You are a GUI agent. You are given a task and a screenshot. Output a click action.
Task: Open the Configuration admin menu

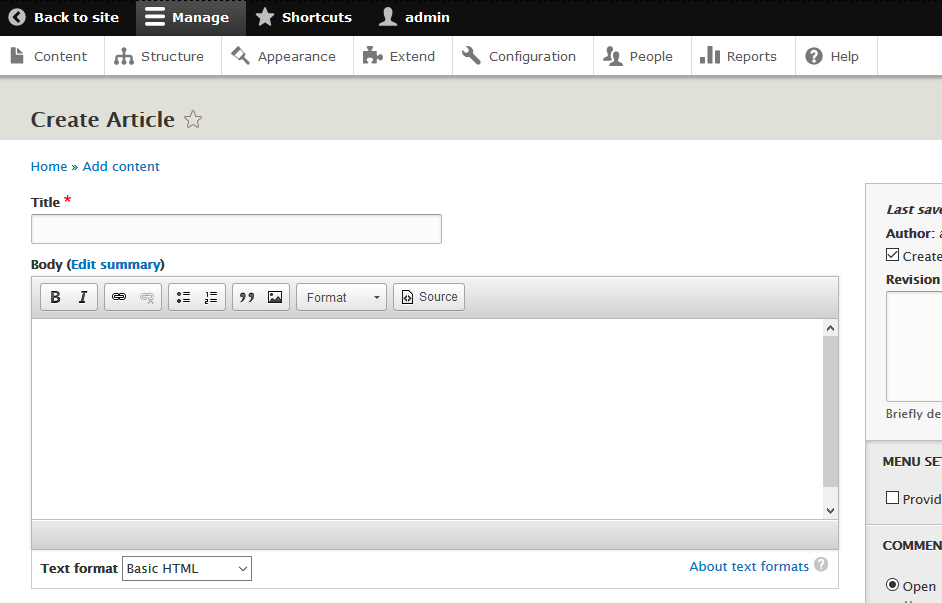coord(522,57)
